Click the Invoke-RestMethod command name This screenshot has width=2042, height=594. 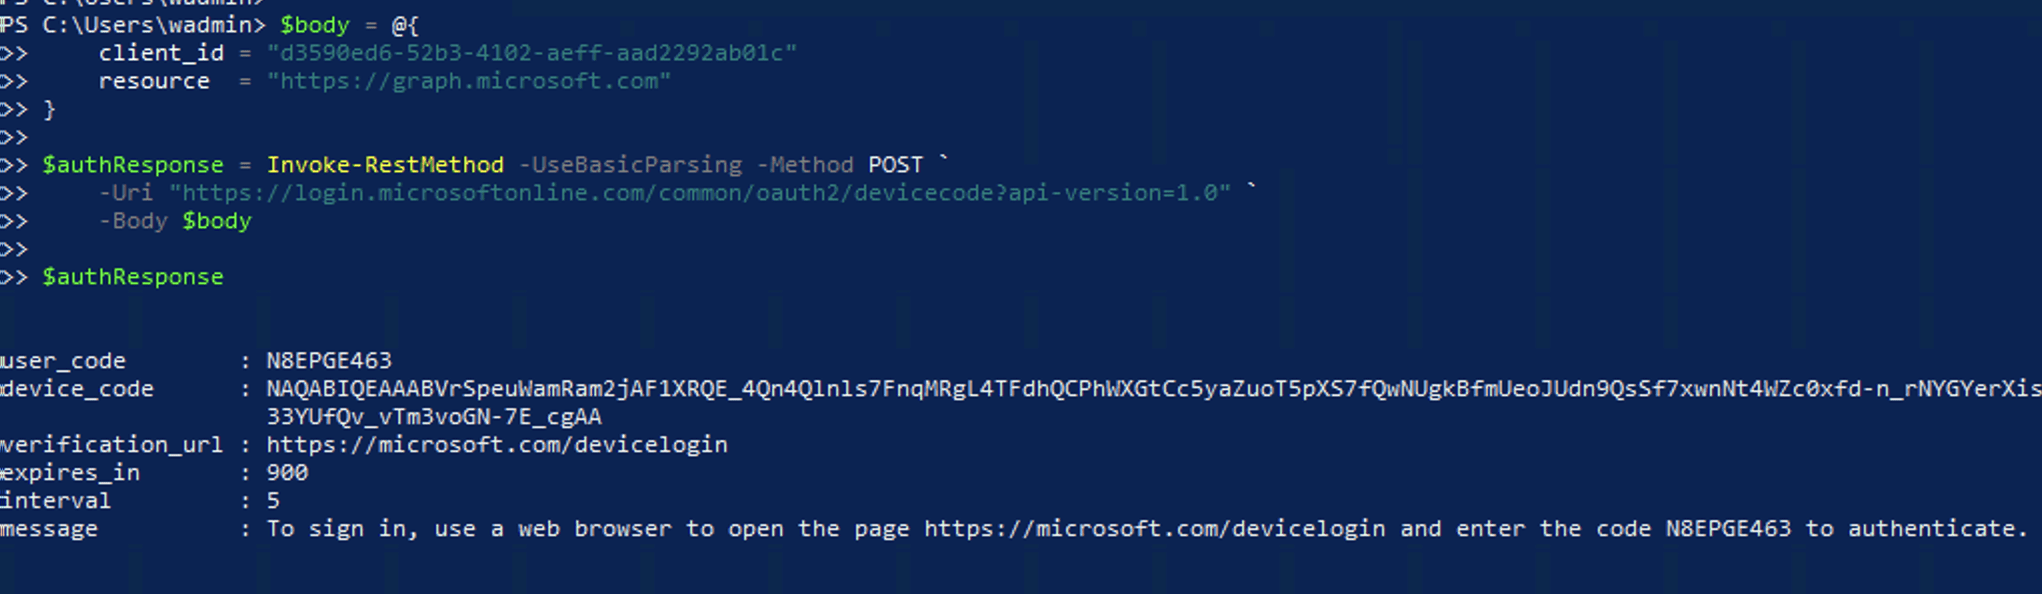pos(385,165)
